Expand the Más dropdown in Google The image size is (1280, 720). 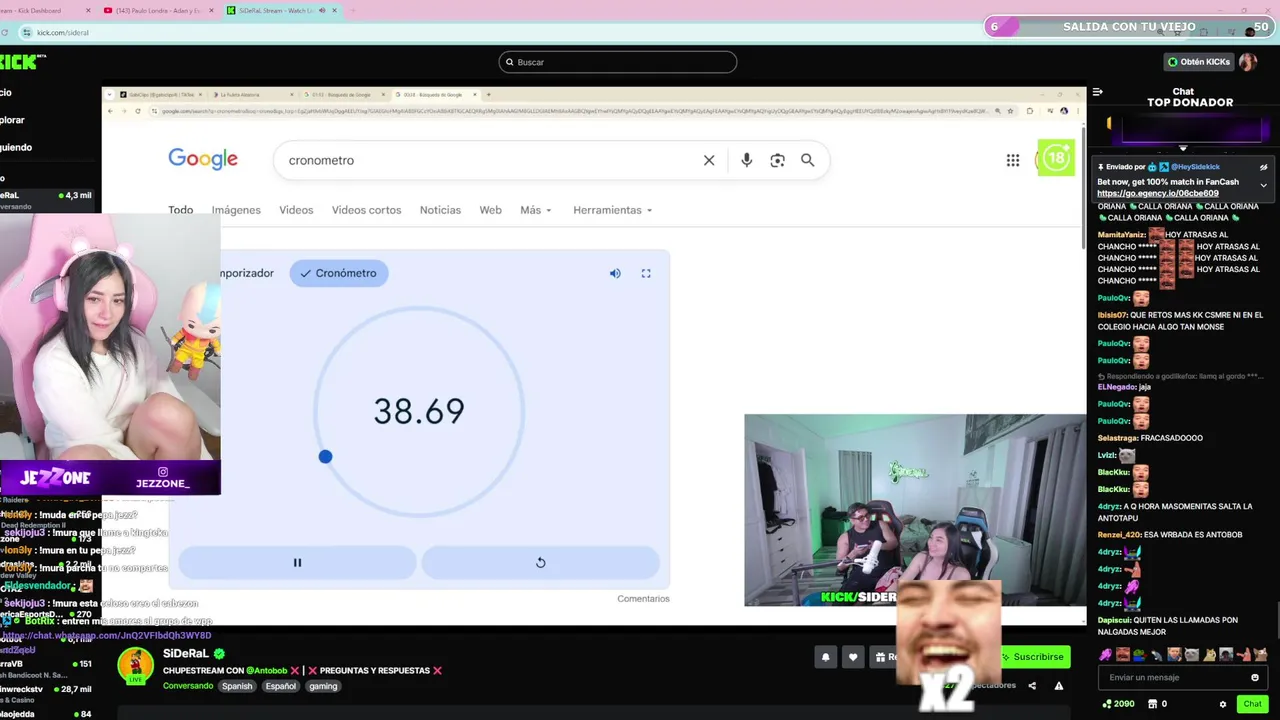(x=536, y=210)
